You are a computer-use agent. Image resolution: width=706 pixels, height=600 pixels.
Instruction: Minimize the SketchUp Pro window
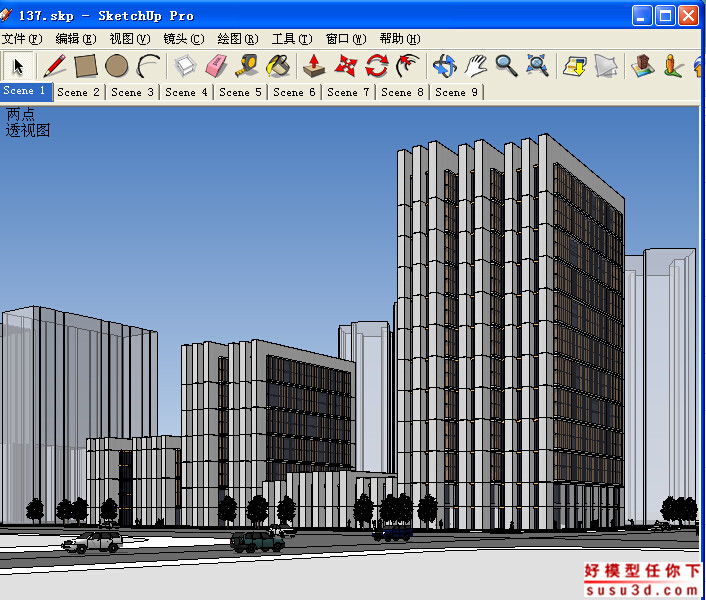point(642,16)
